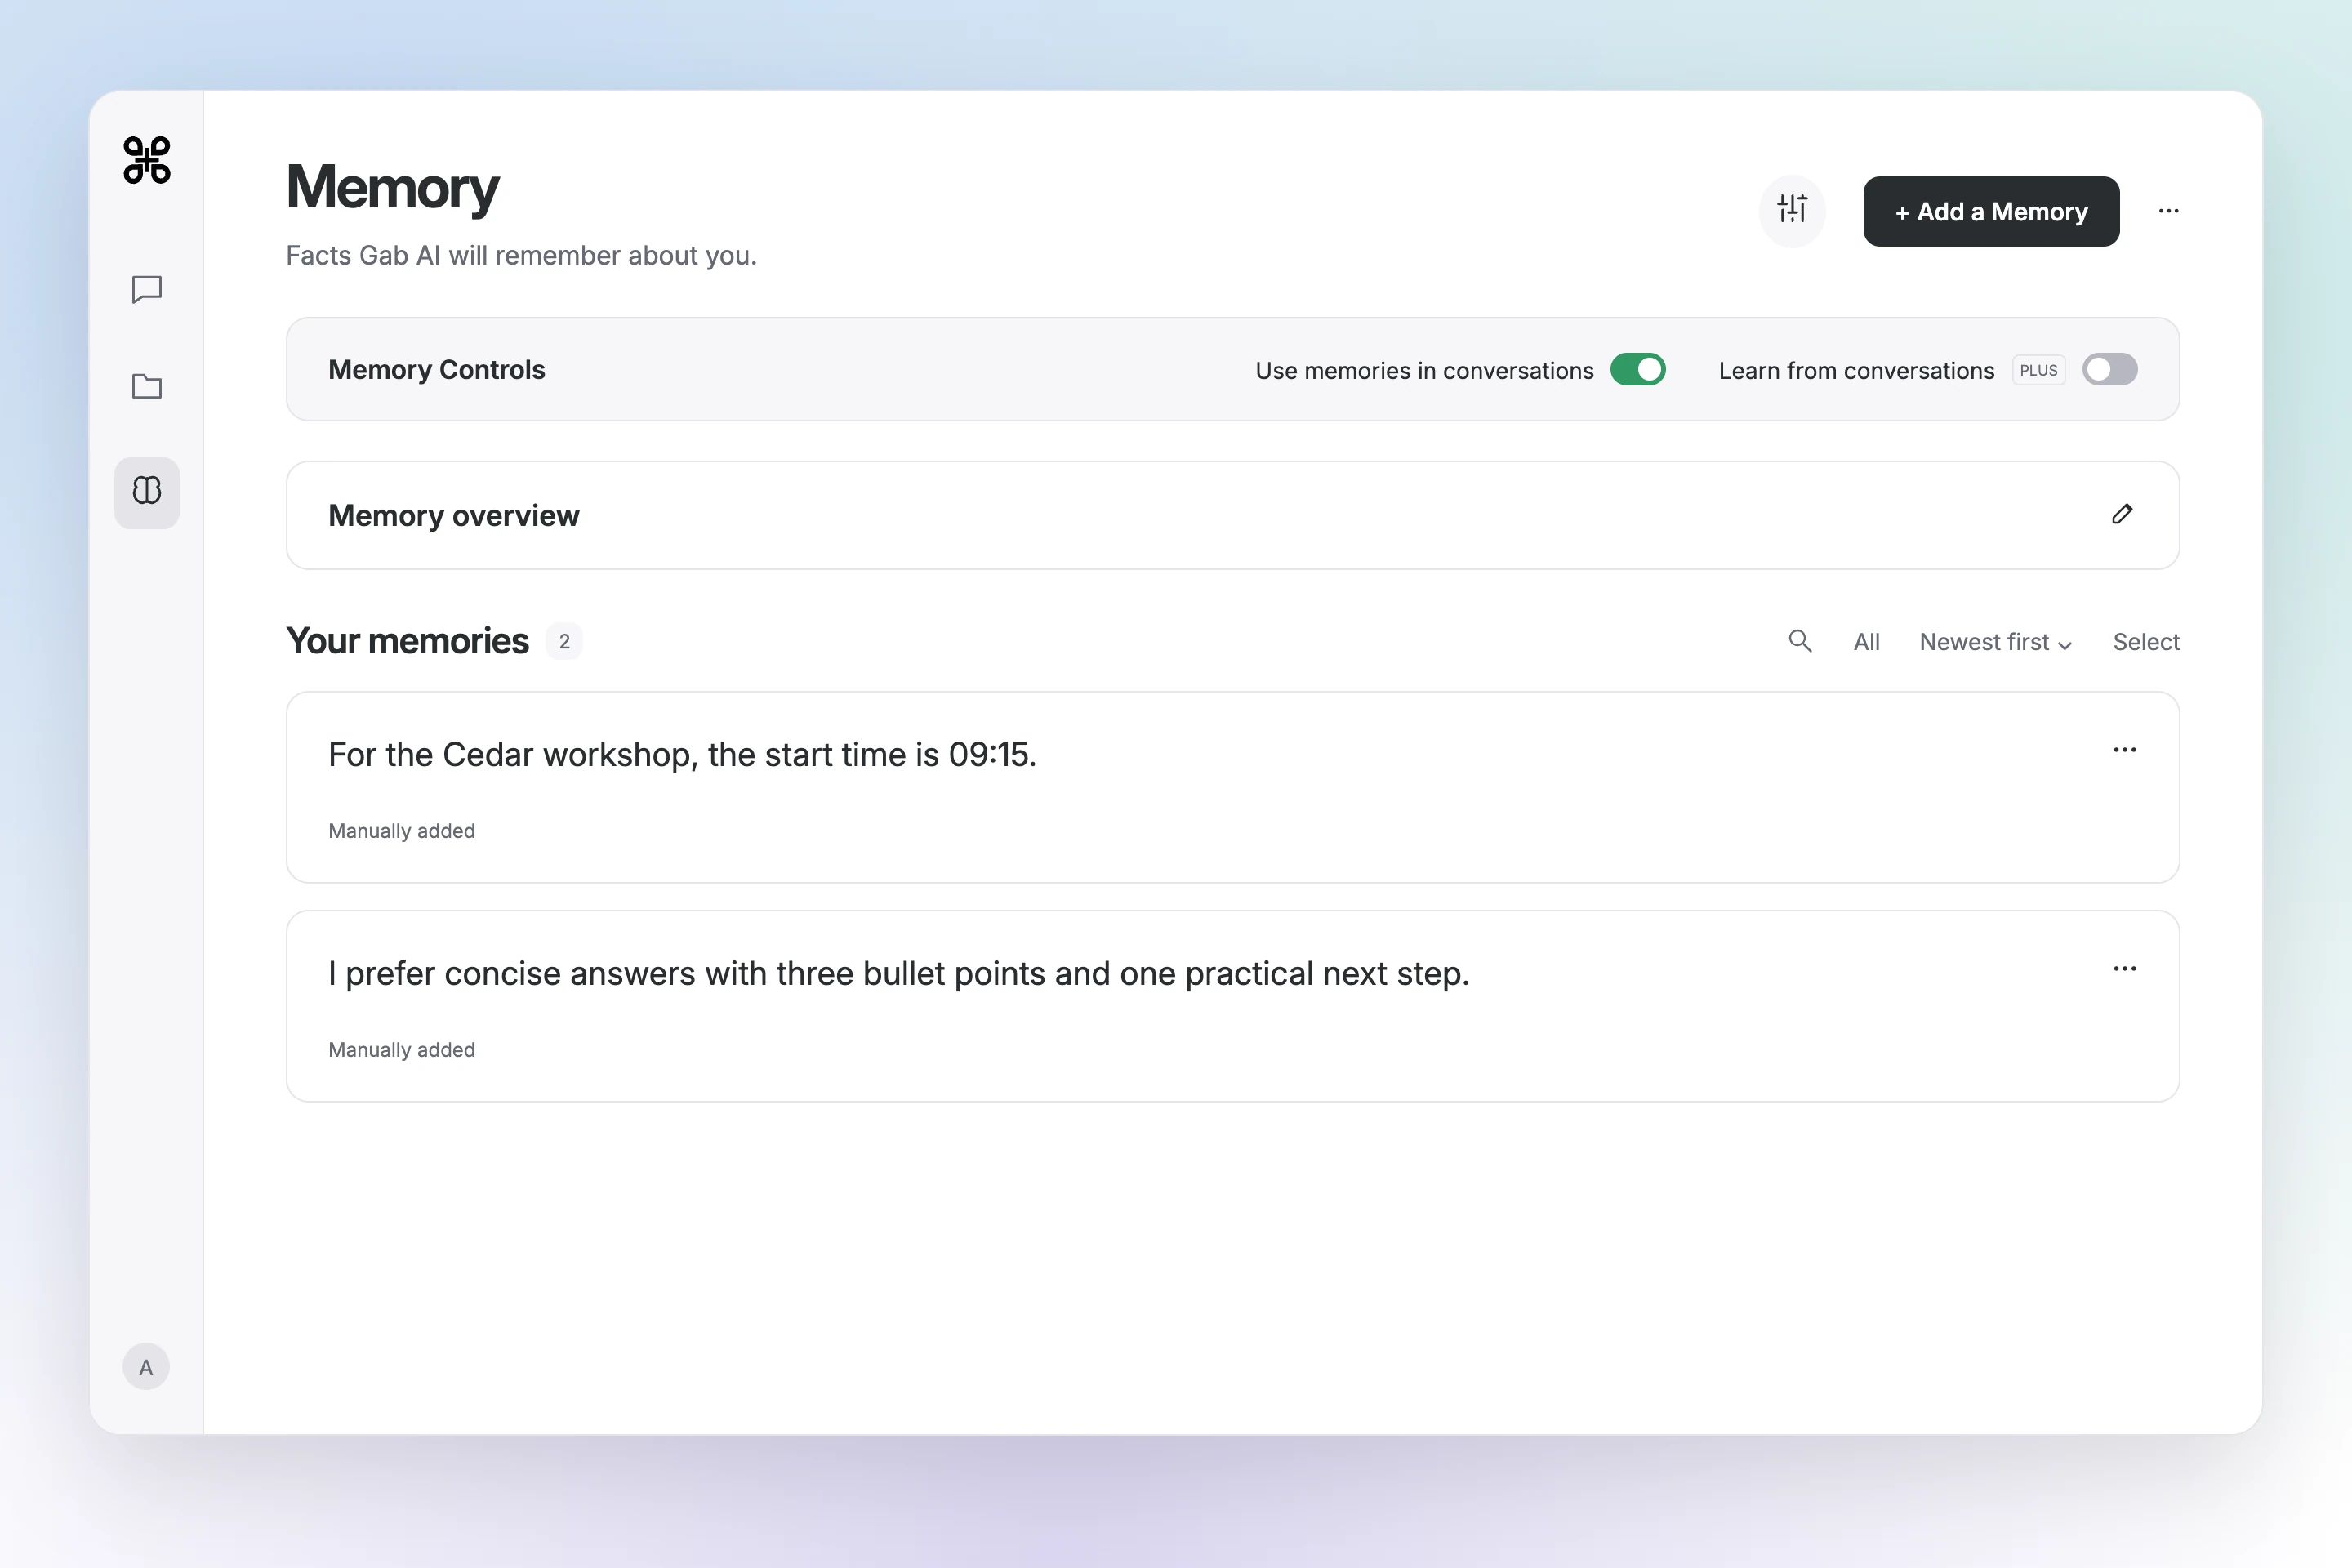
Task: Click Add a Memory button
Action: click(x=1991, y=211)
